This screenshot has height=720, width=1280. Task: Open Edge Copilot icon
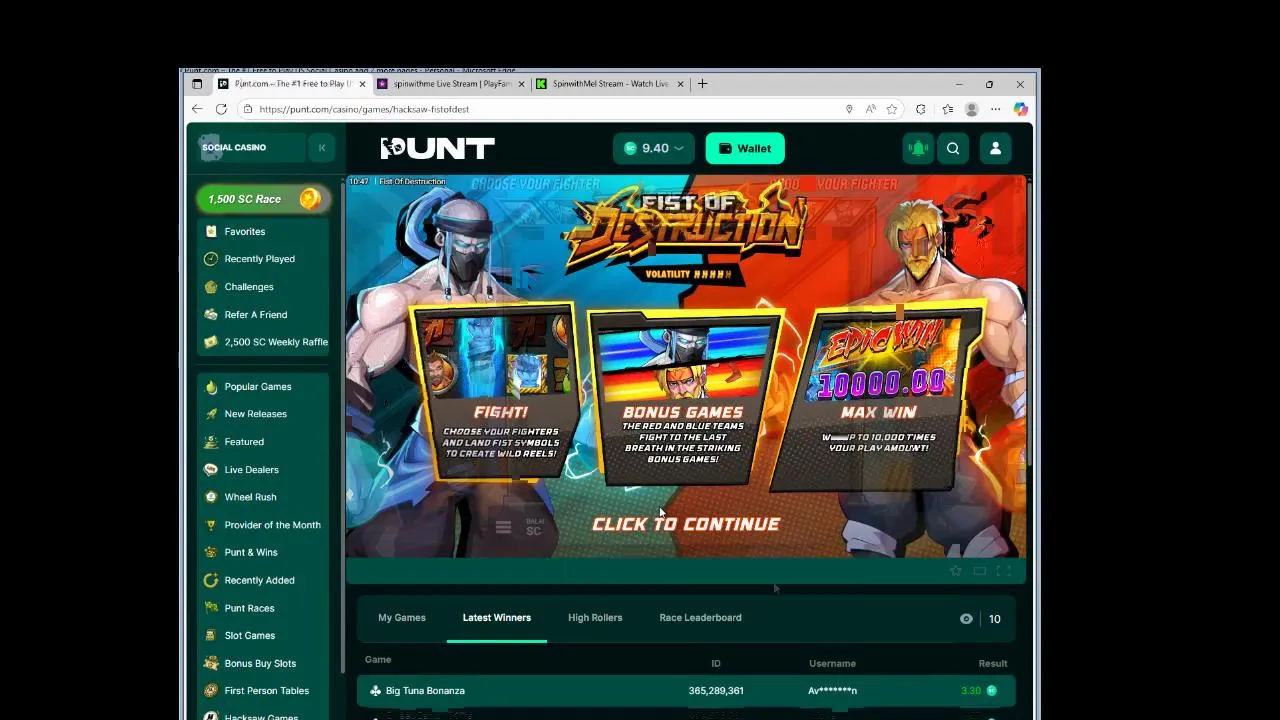click(1020, 109)
